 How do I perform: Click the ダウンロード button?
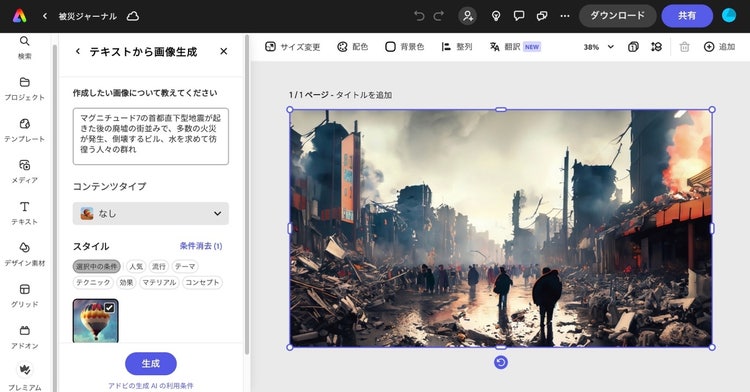tap(618, 16)
